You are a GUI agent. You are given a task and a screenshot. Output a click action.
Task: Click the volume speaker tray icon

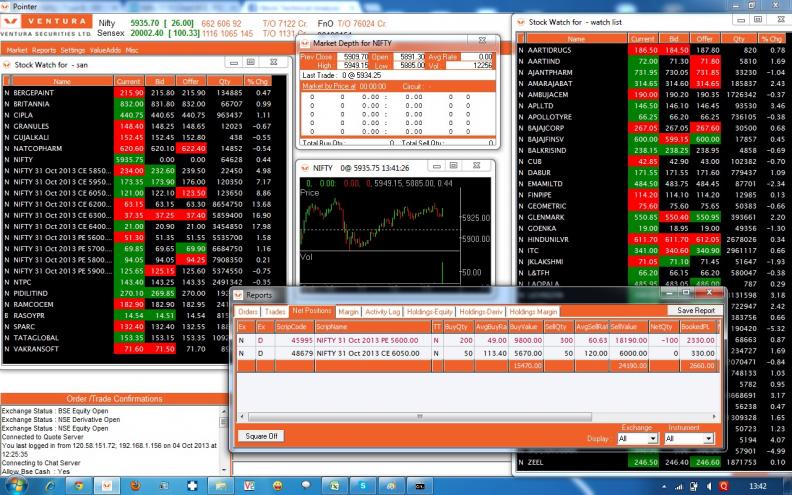tap(709, 486)
